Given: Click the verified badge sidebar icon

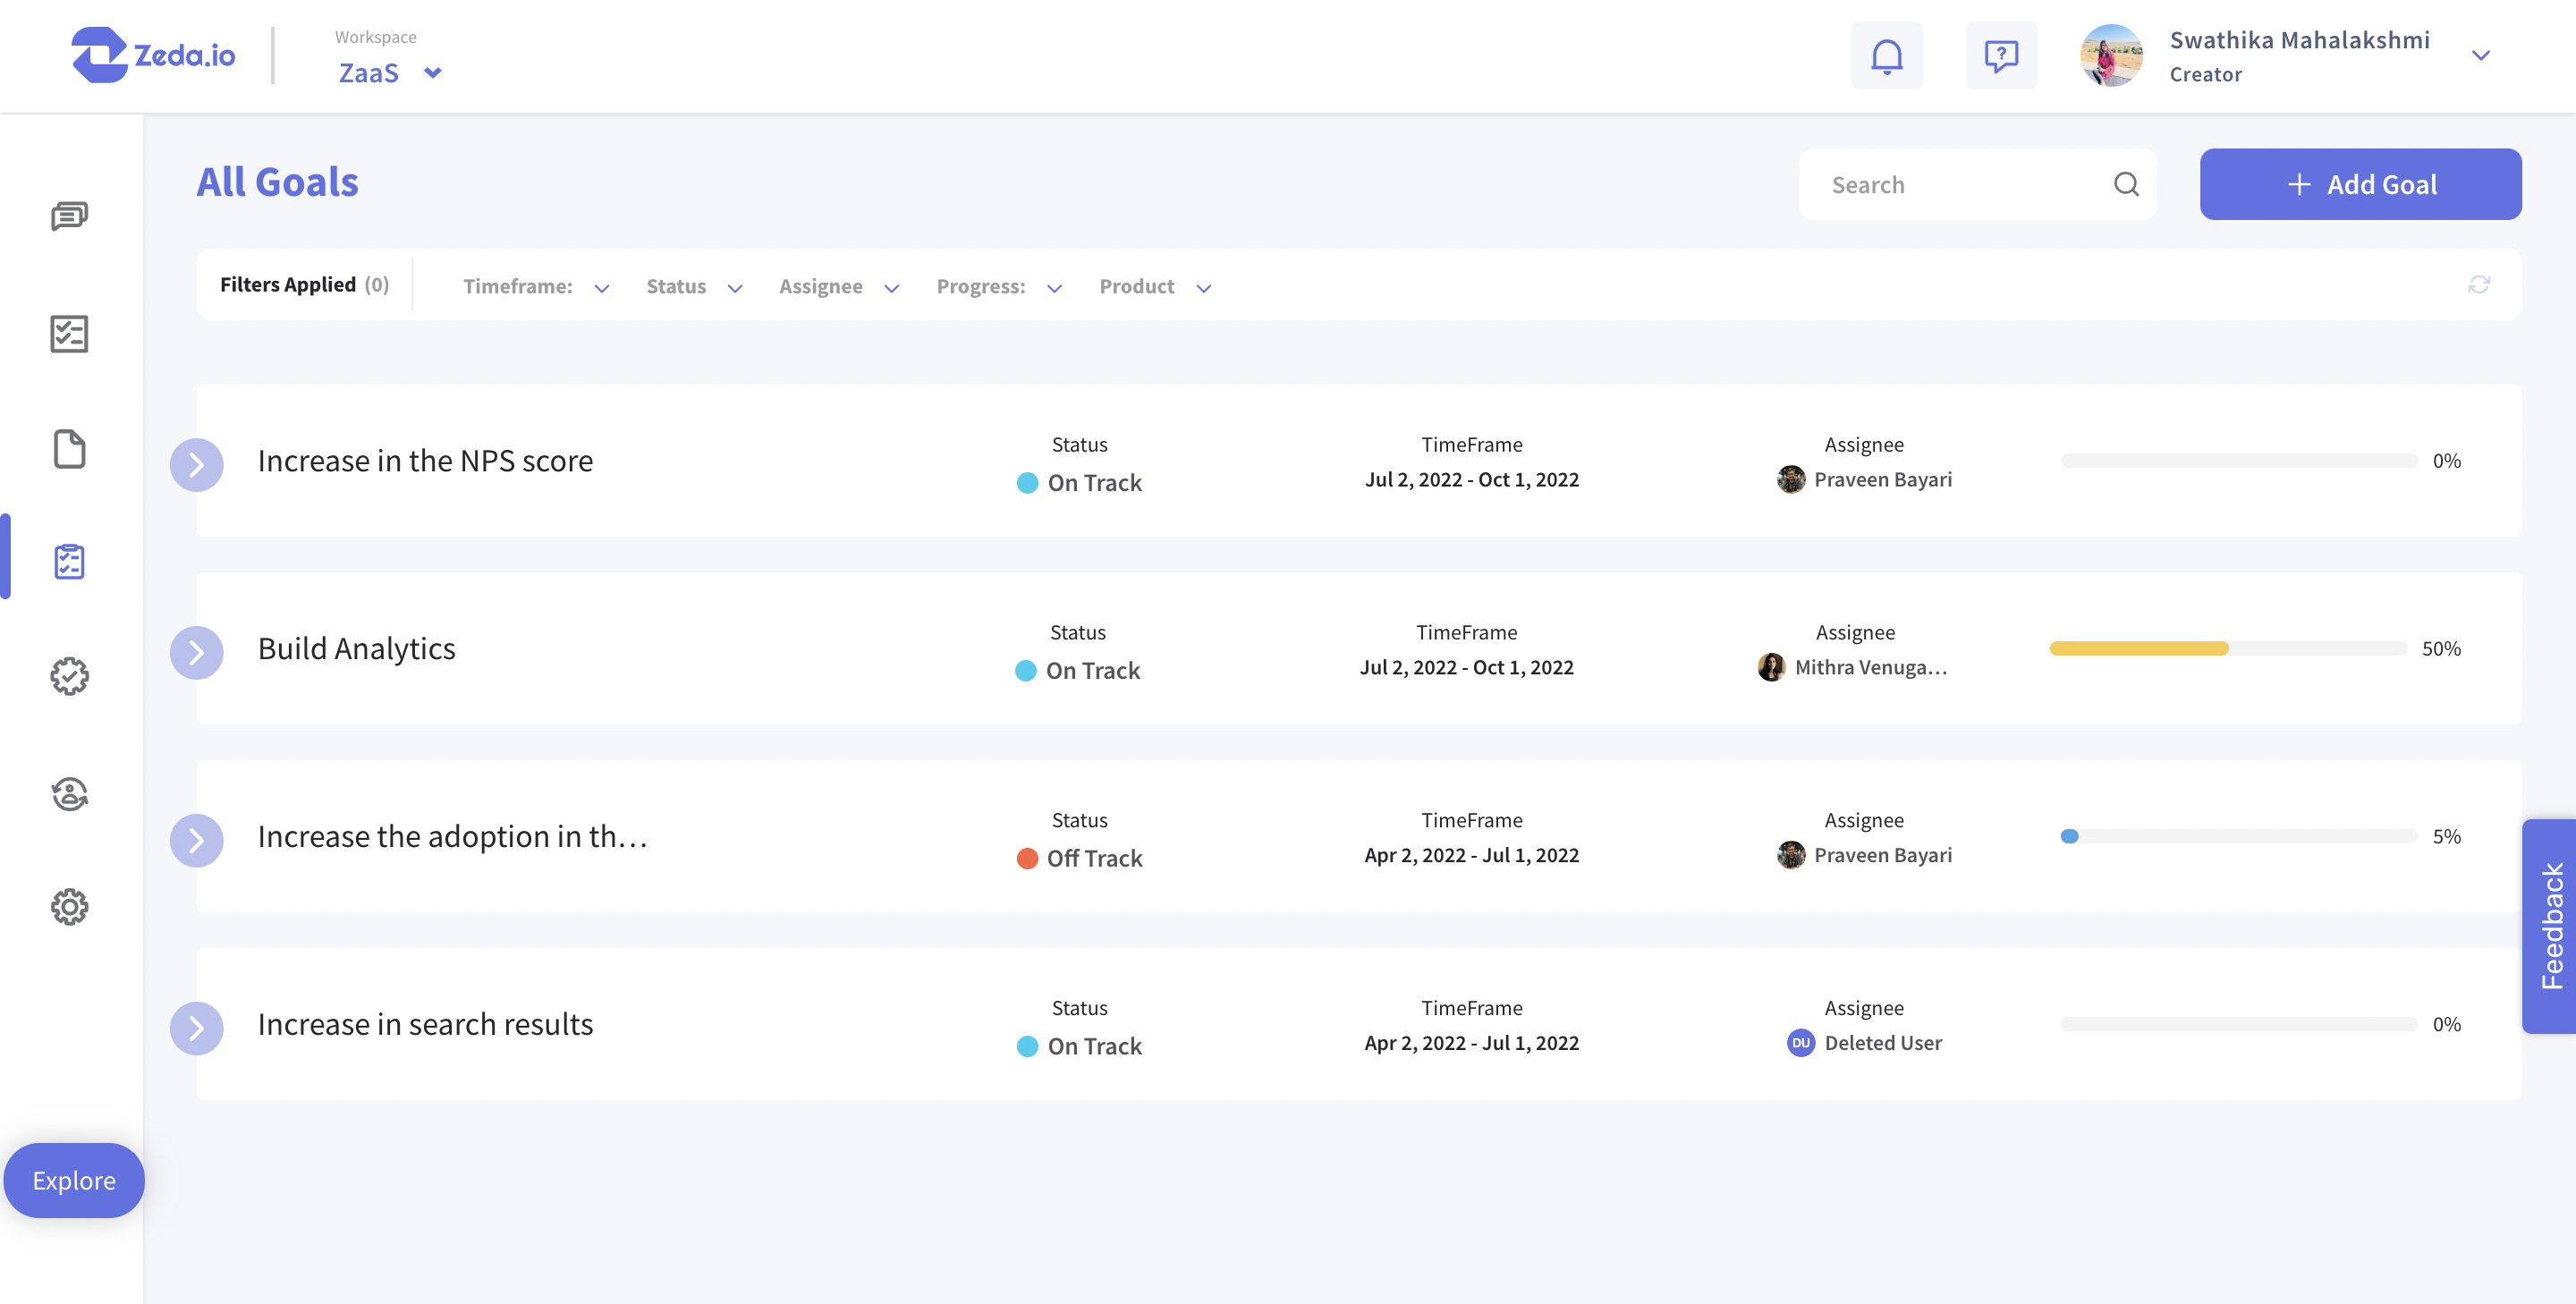Looking at the screenshot, I should tap(69, 676).
